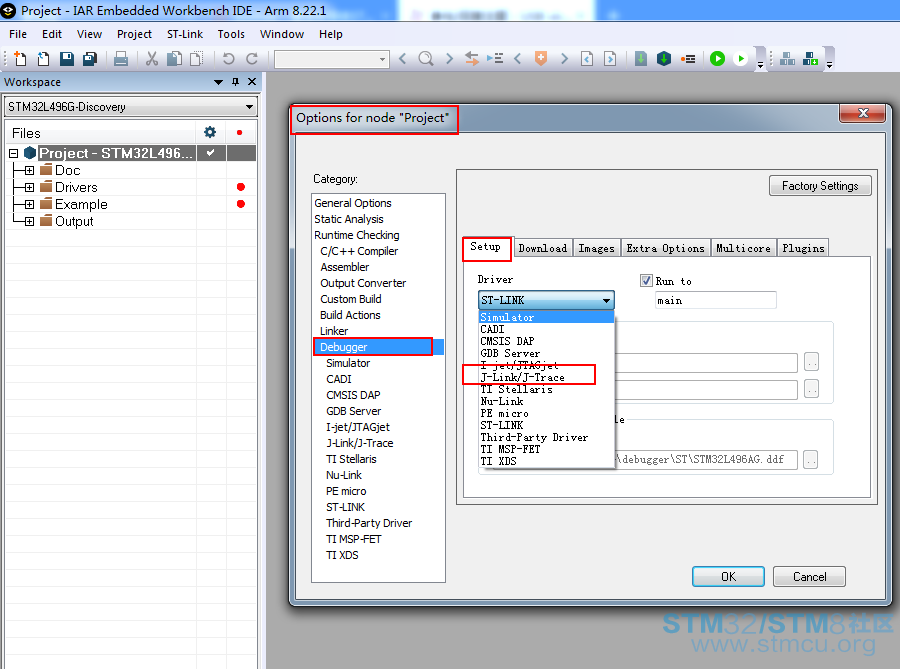Collapse the Project - STM32L496 root node
The image size is (900, 669).
(14, 153)
